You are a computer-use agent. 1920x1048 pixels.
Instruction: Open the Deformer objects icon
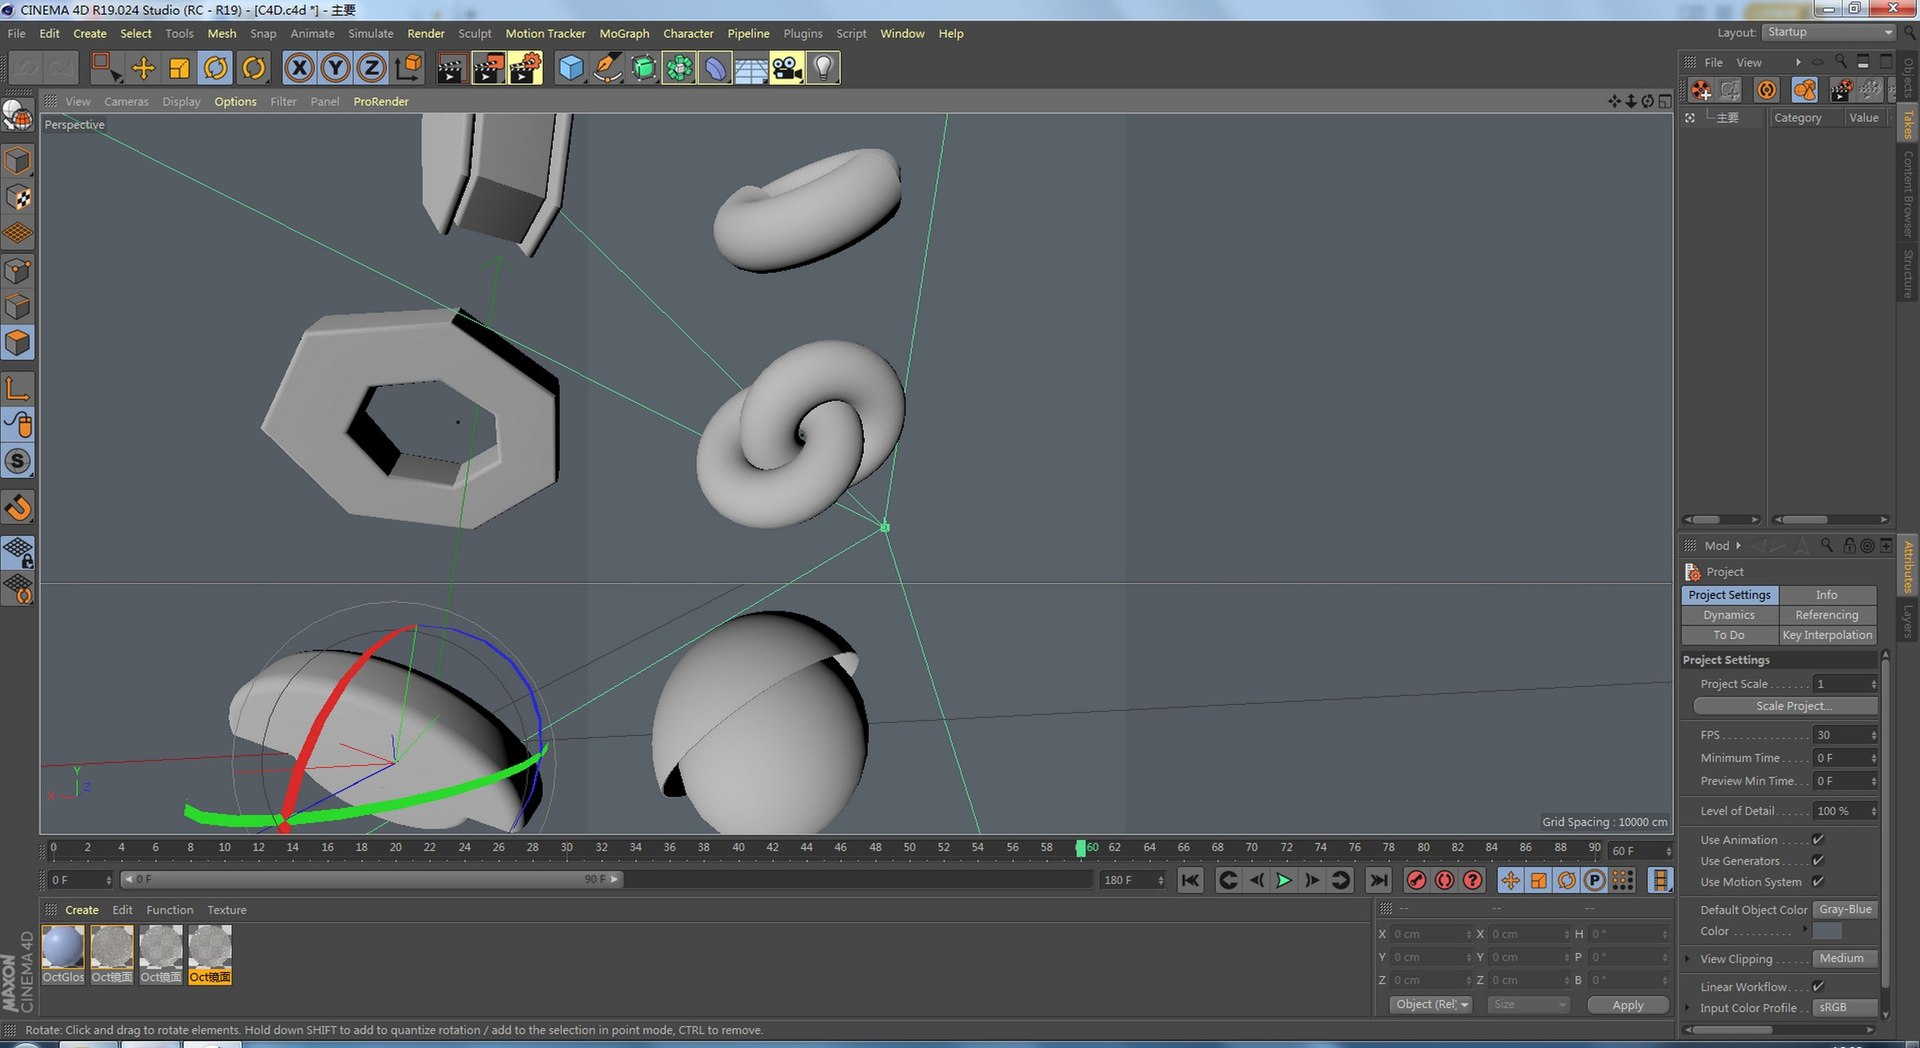coord(714,68)
